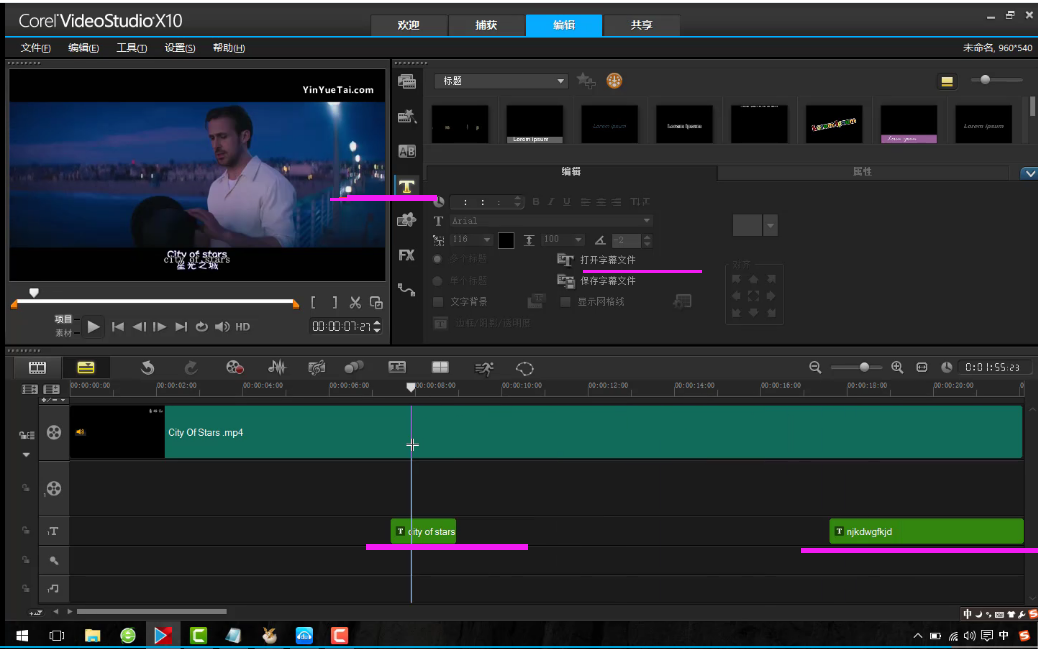Open the 文件 menu
The width and height of the screenshot is (1038, 649).
(x=35, y=48)
